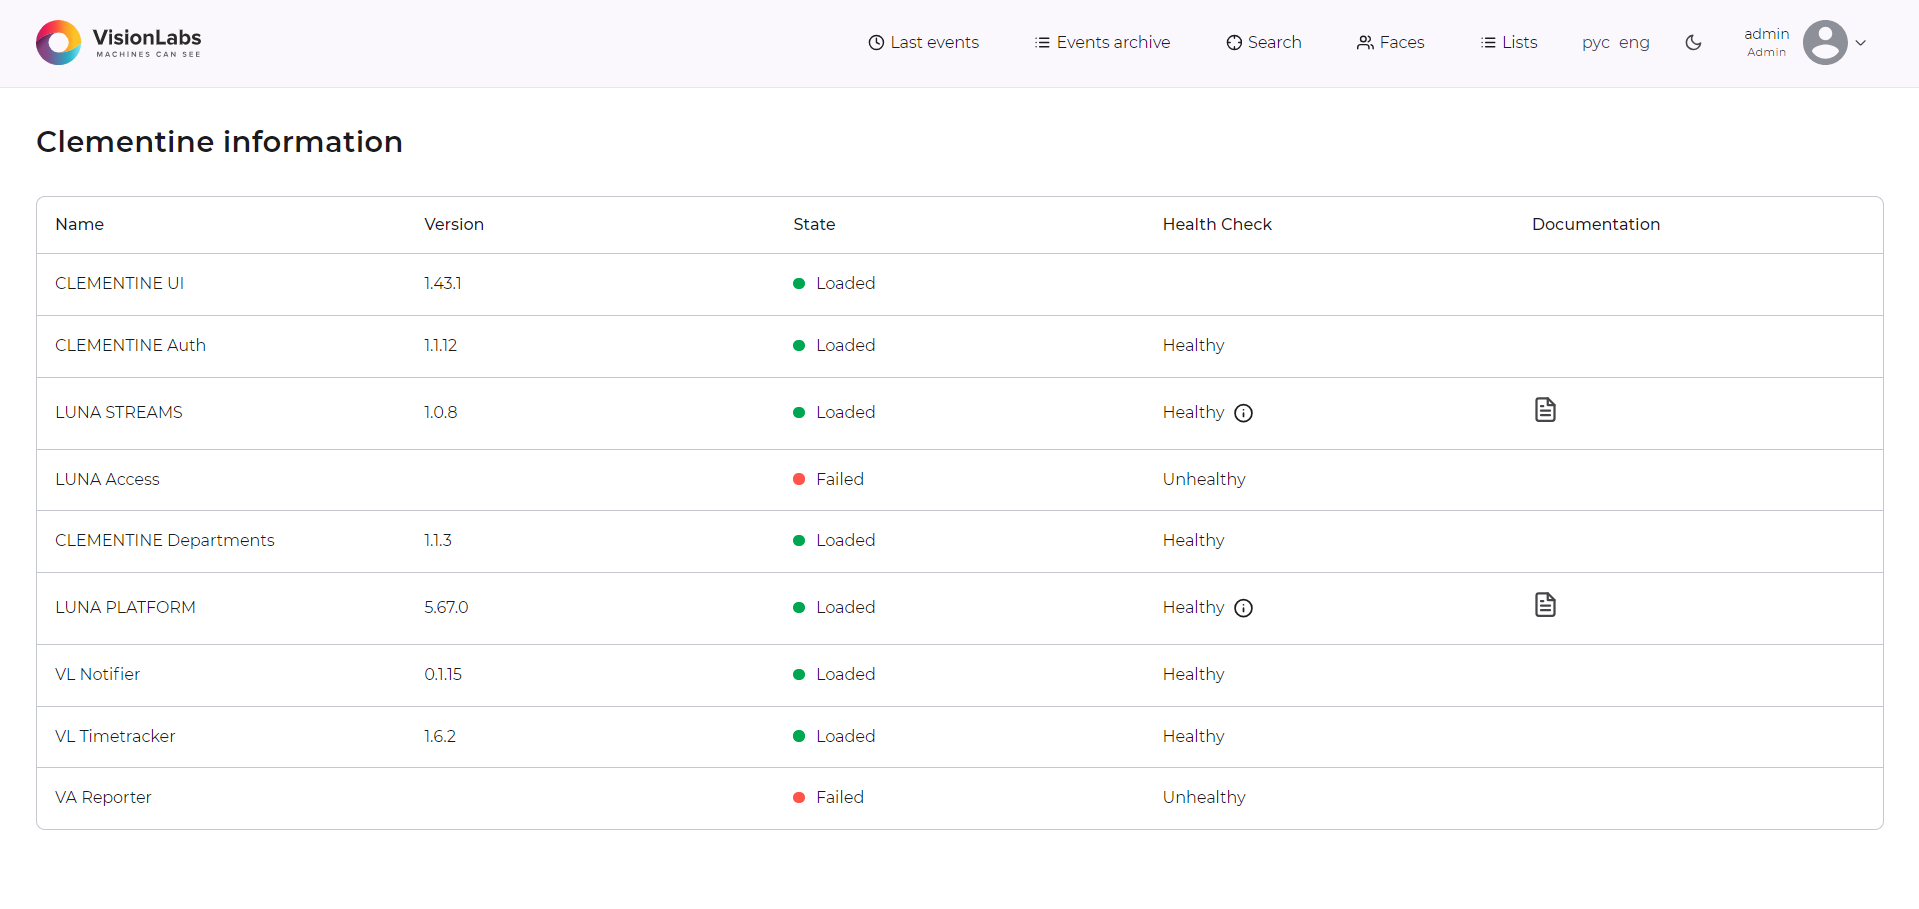Click red Failed status dot for LUNA Access
1919x909 pixels.
[x=799, y=480]
